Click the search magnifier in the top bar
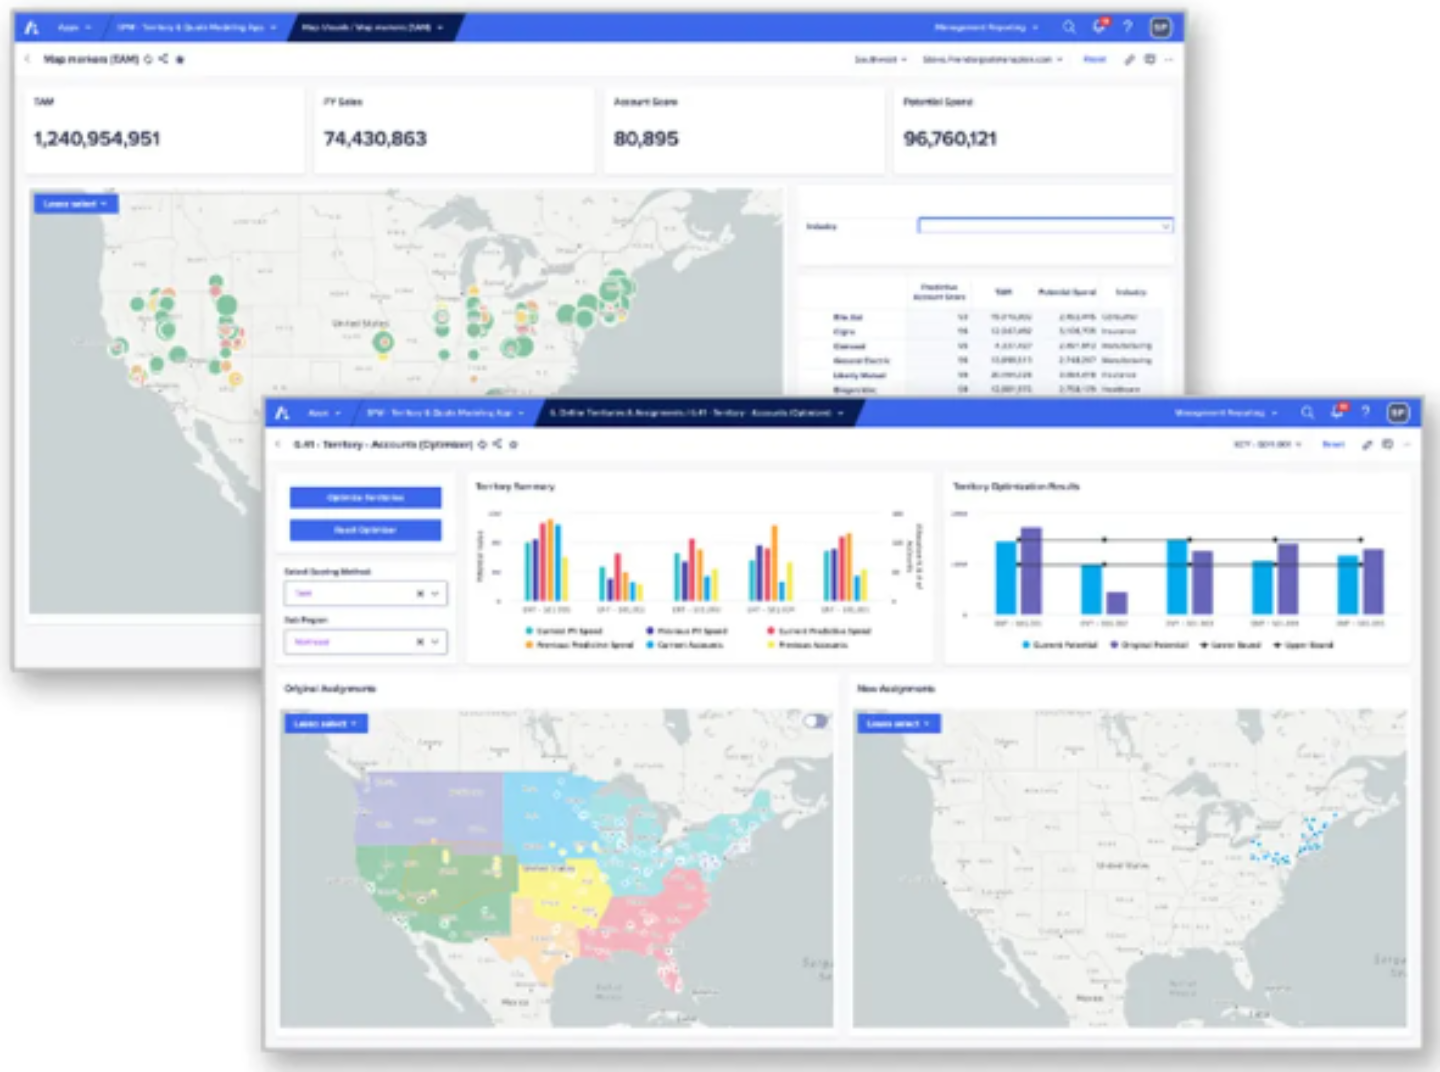This screenshot has height=1072, width=1440. tap(1070, 27)
